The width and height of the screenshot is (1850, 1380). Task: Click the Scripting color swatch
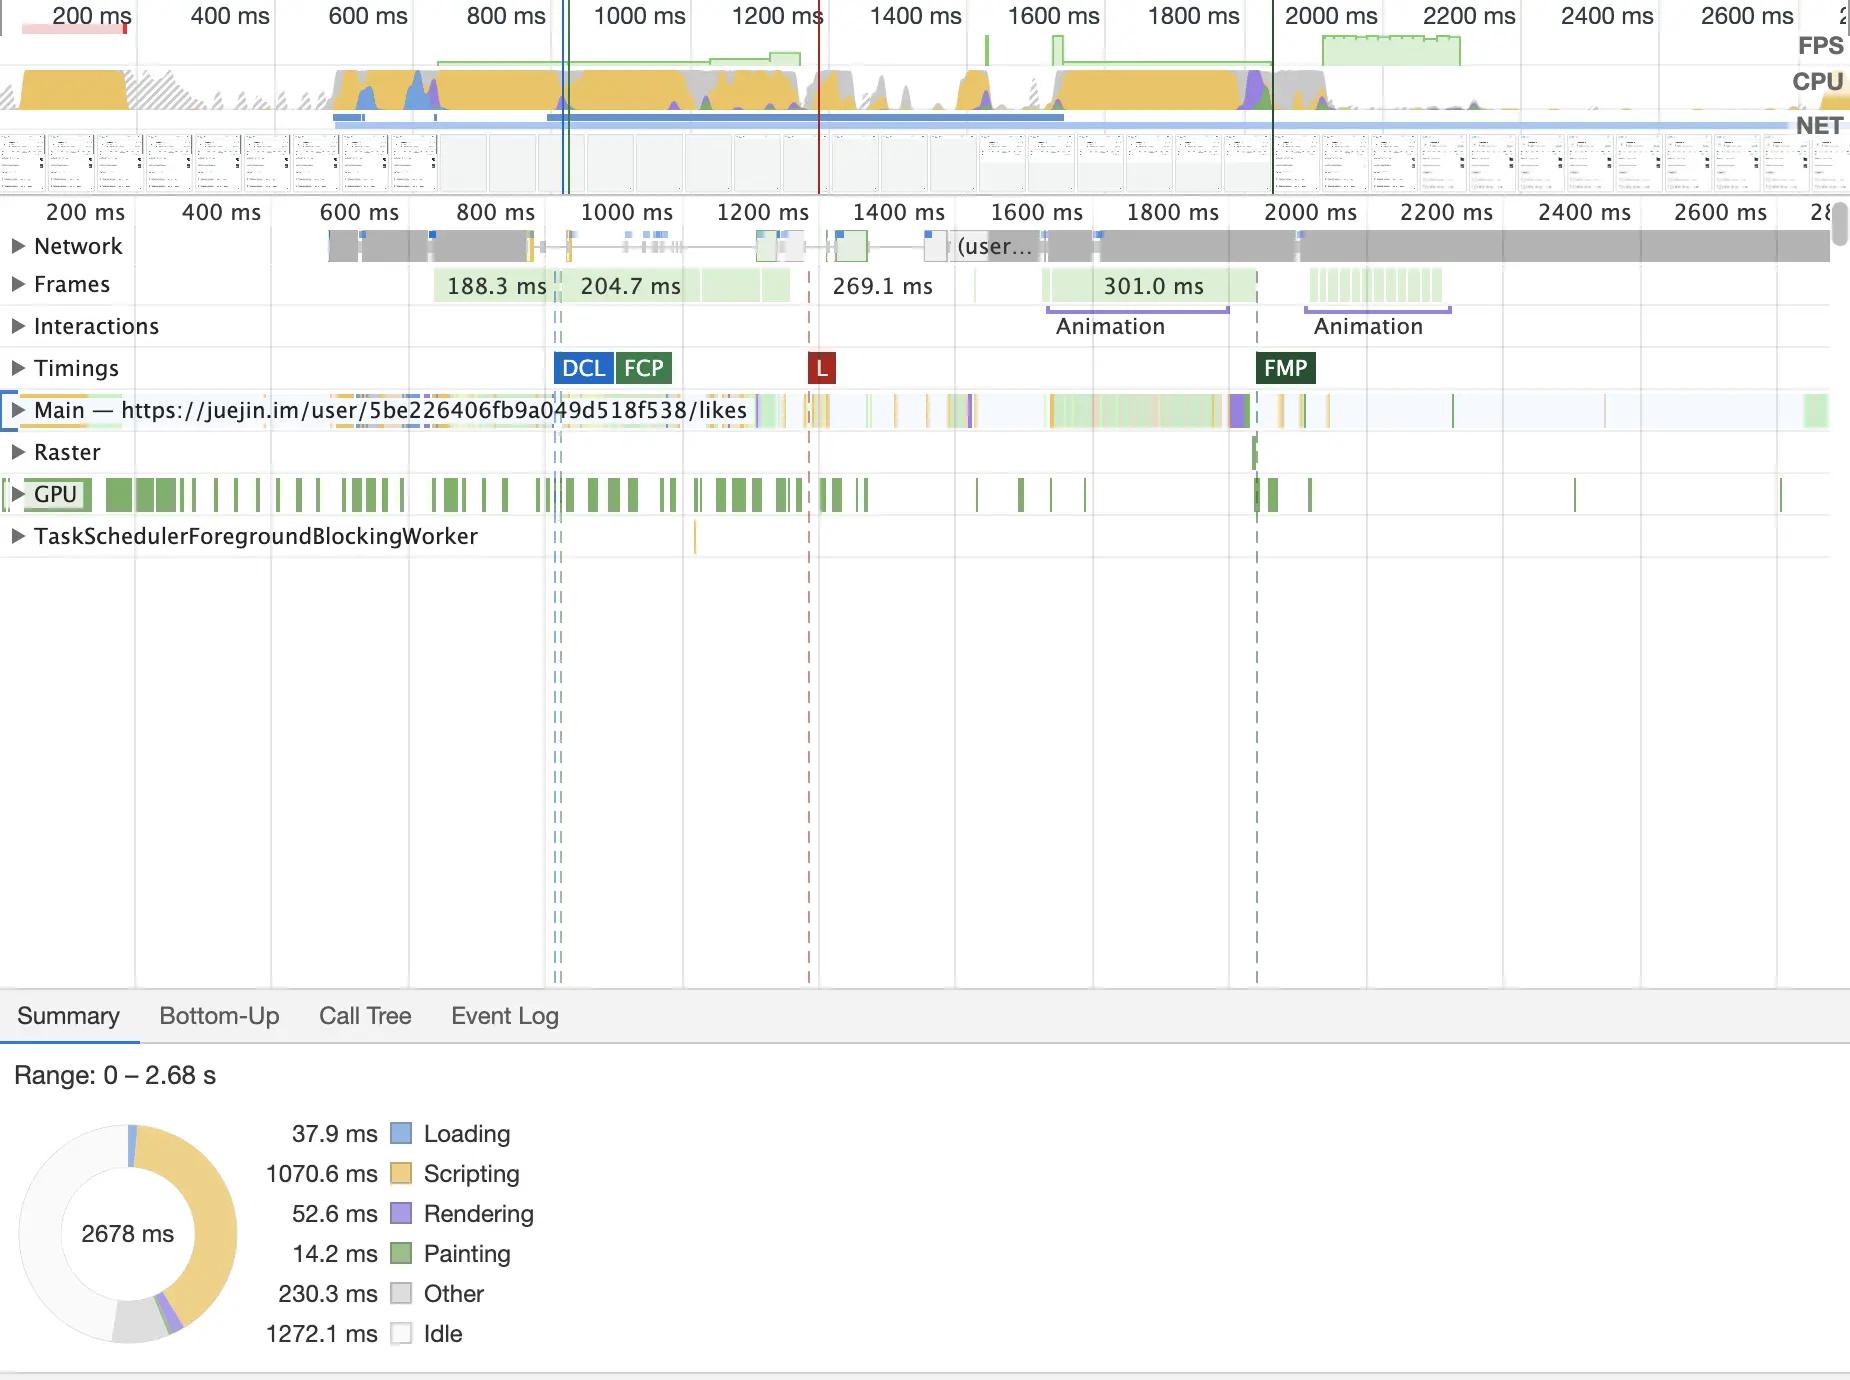click(401, 1173)
